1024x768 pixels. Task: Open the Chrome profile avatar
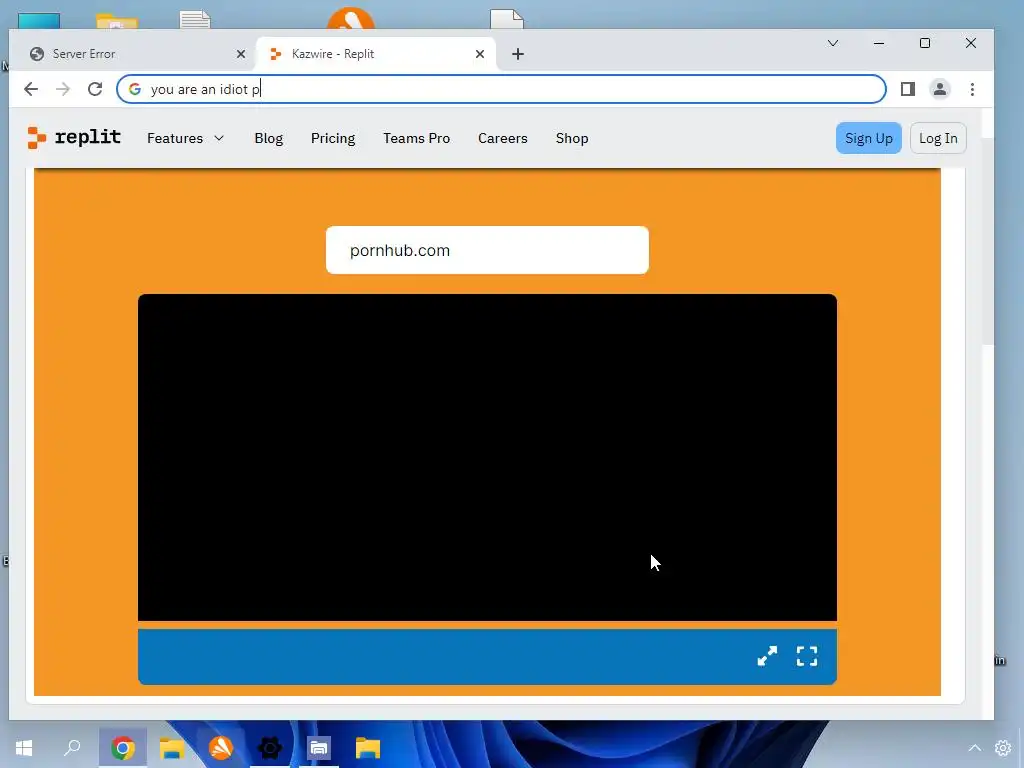(940, 89)
